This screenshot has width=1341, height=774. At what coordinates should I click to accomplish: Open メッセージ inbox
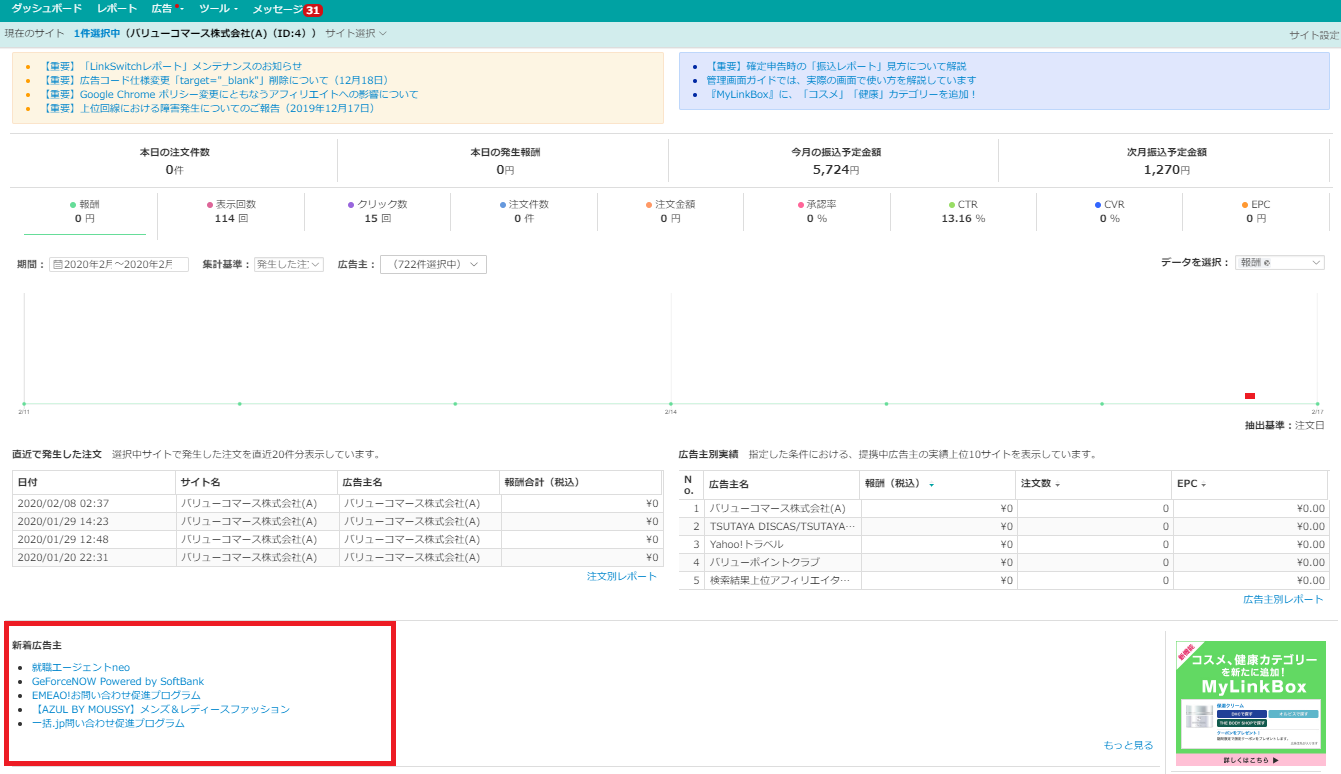[x=277, y=9]
